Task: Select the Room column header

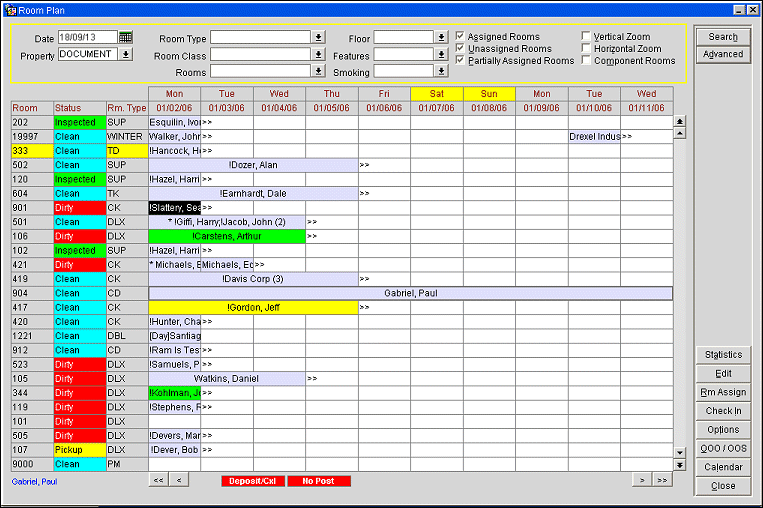Action: point(25,107)
